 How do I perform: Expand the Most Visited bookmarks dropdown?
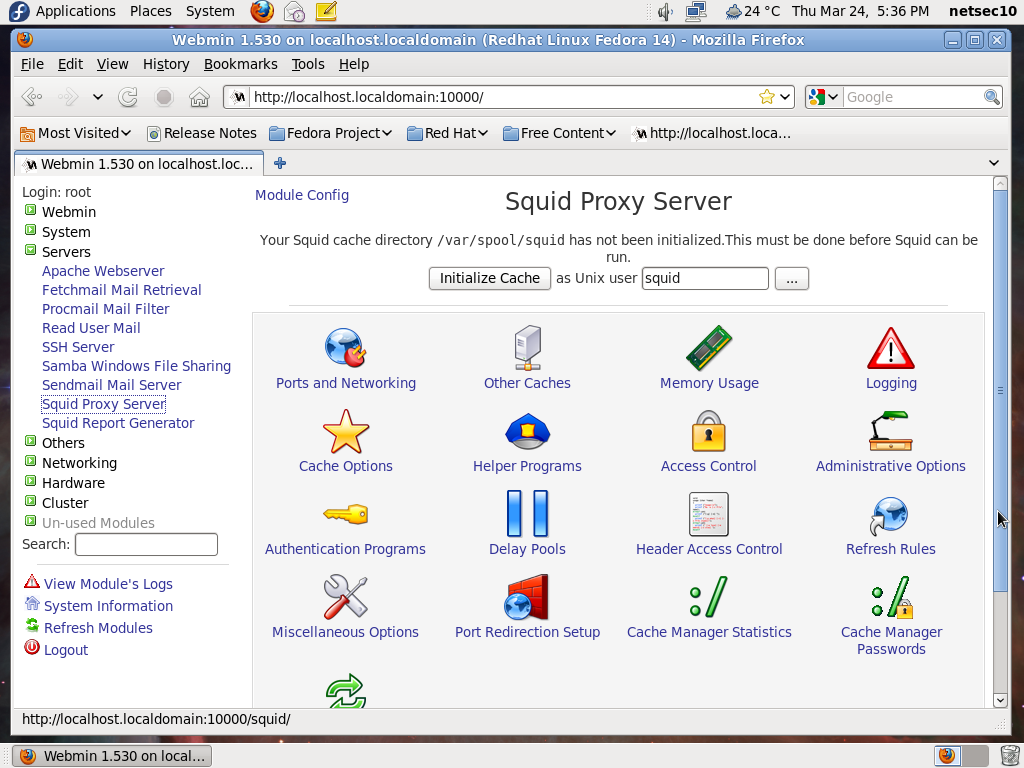point(75,132)
